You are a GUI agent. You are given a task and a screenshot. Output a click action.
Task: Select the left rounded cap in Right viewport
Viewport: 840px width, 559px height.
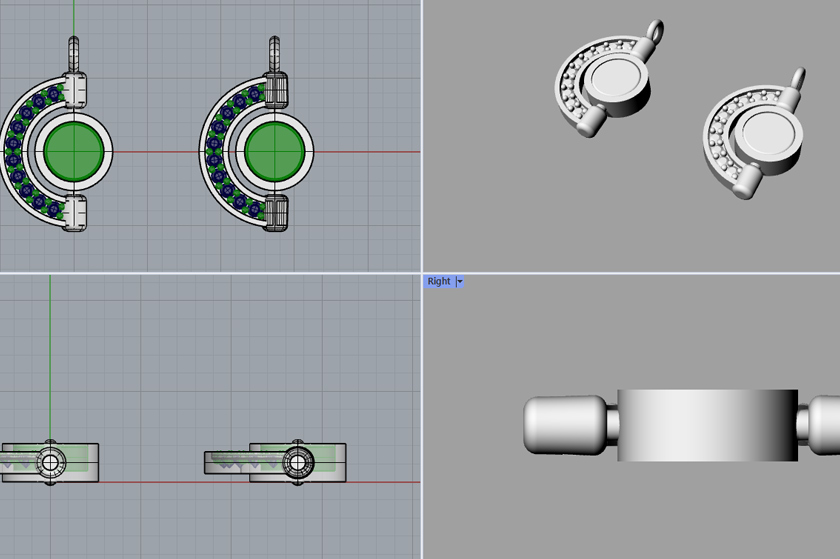click(565, 426)
